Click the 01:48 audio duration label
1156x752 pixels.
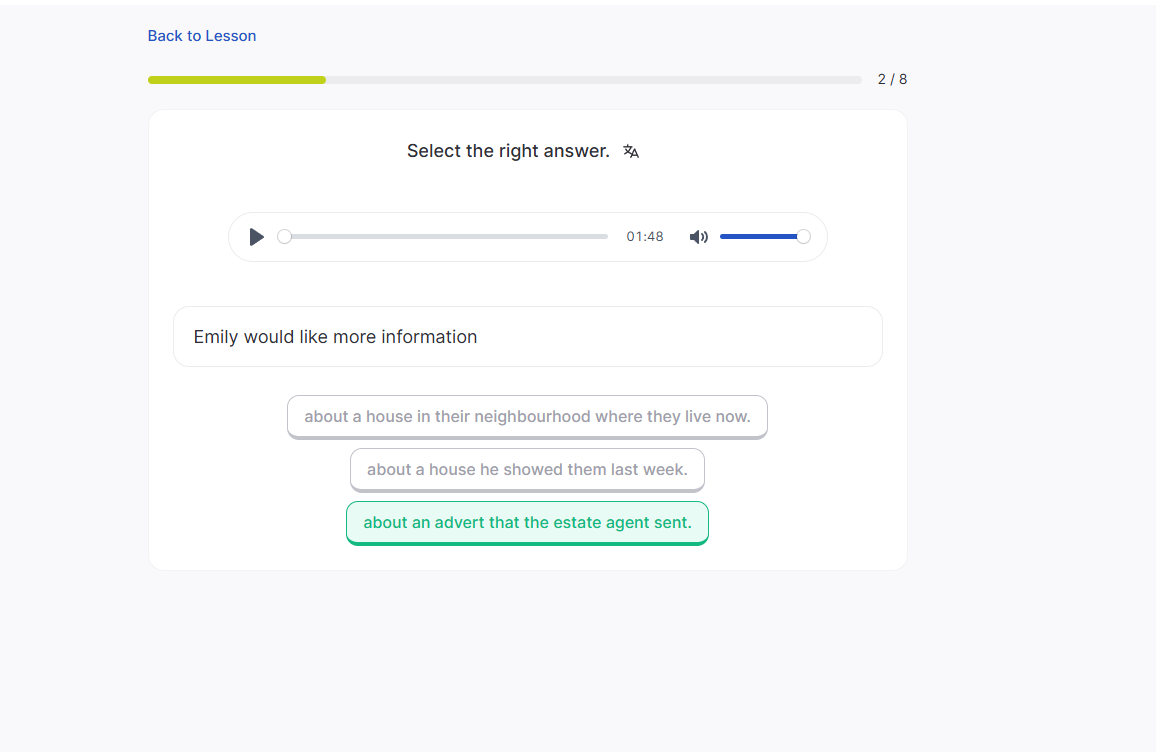tap(645, 237)
